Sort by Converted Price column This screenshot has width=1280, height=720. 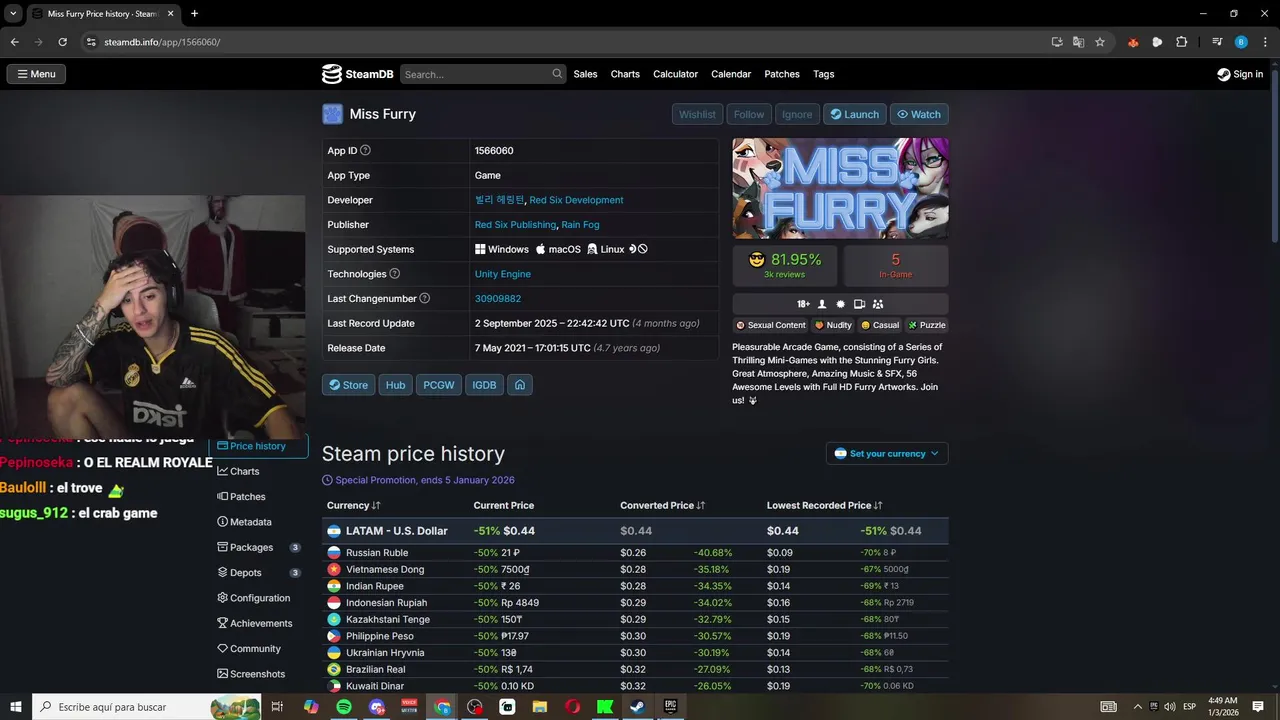(x=663, y=506)
